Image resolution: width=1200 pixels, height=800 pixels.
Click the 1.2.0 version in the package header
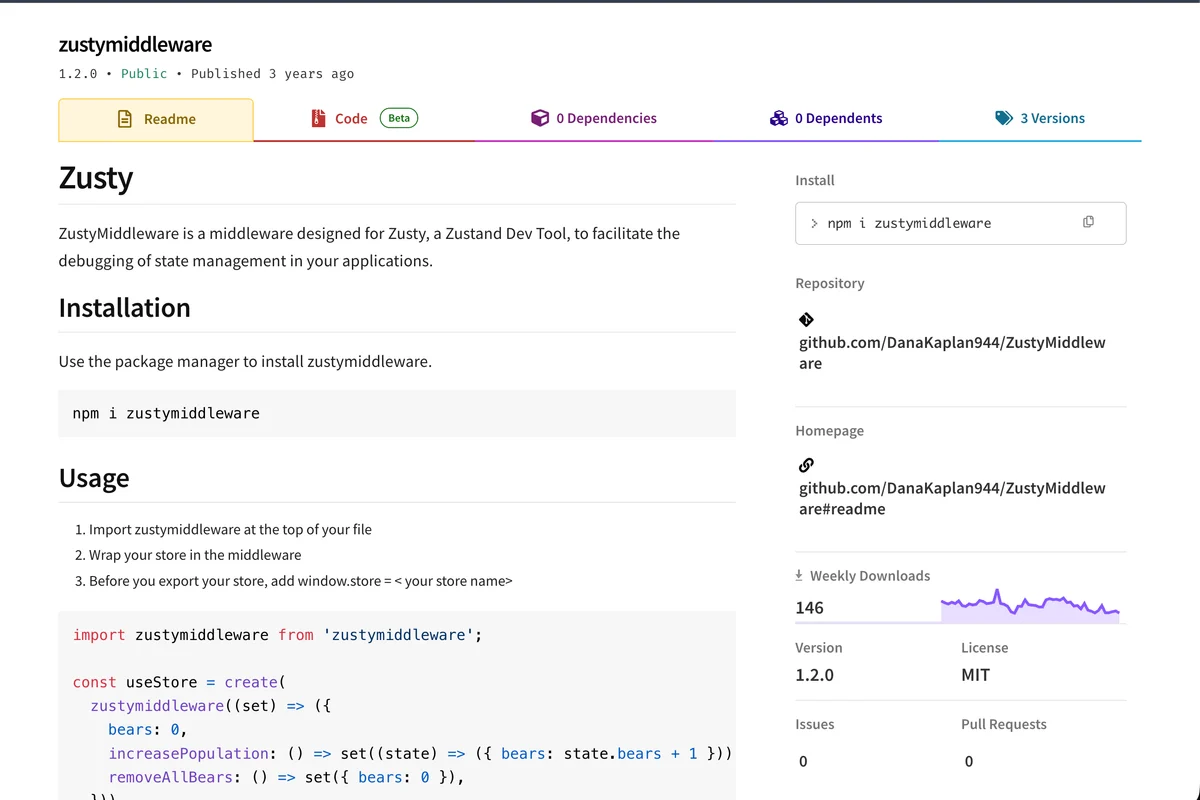(x=78, y=73)
